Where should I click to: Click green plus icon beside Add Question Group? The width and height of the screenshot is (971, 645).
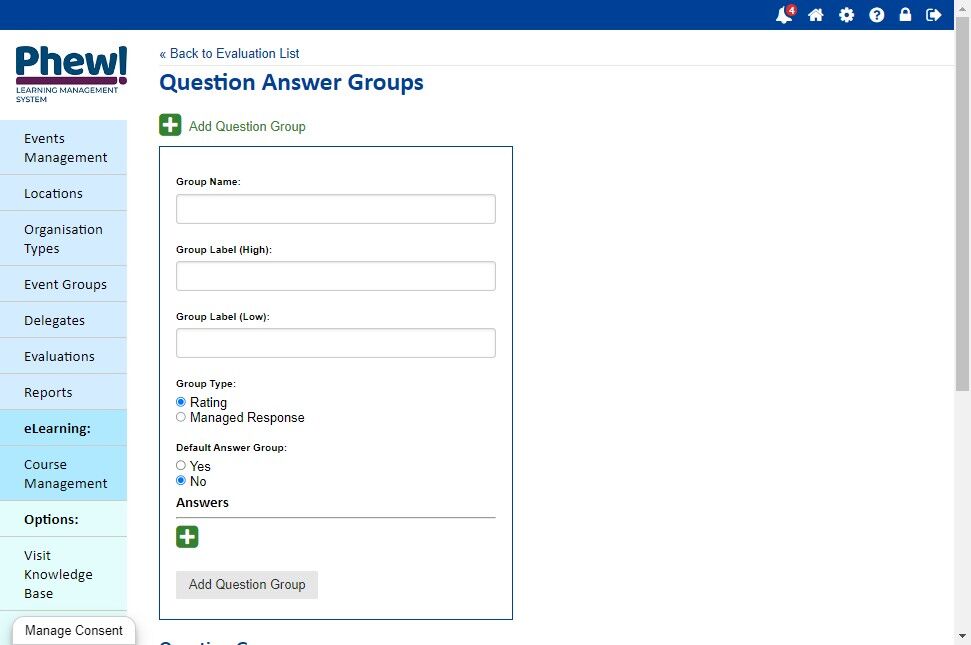pyautogui.click(x=170, y=125)
